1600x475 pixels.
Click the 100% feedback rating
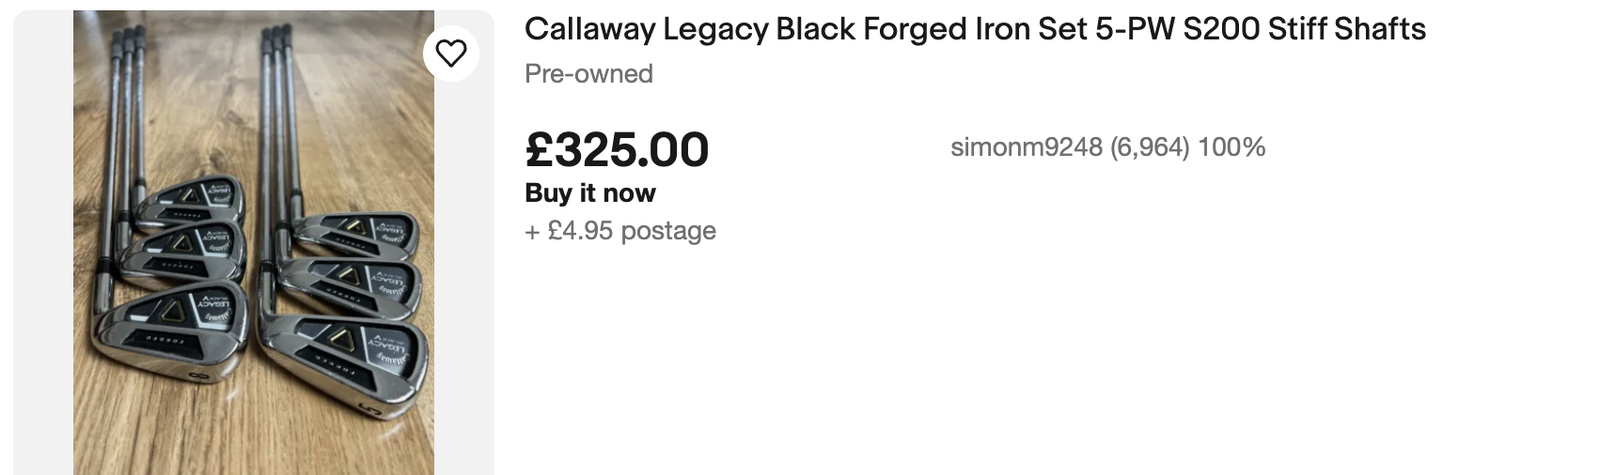1231,147
